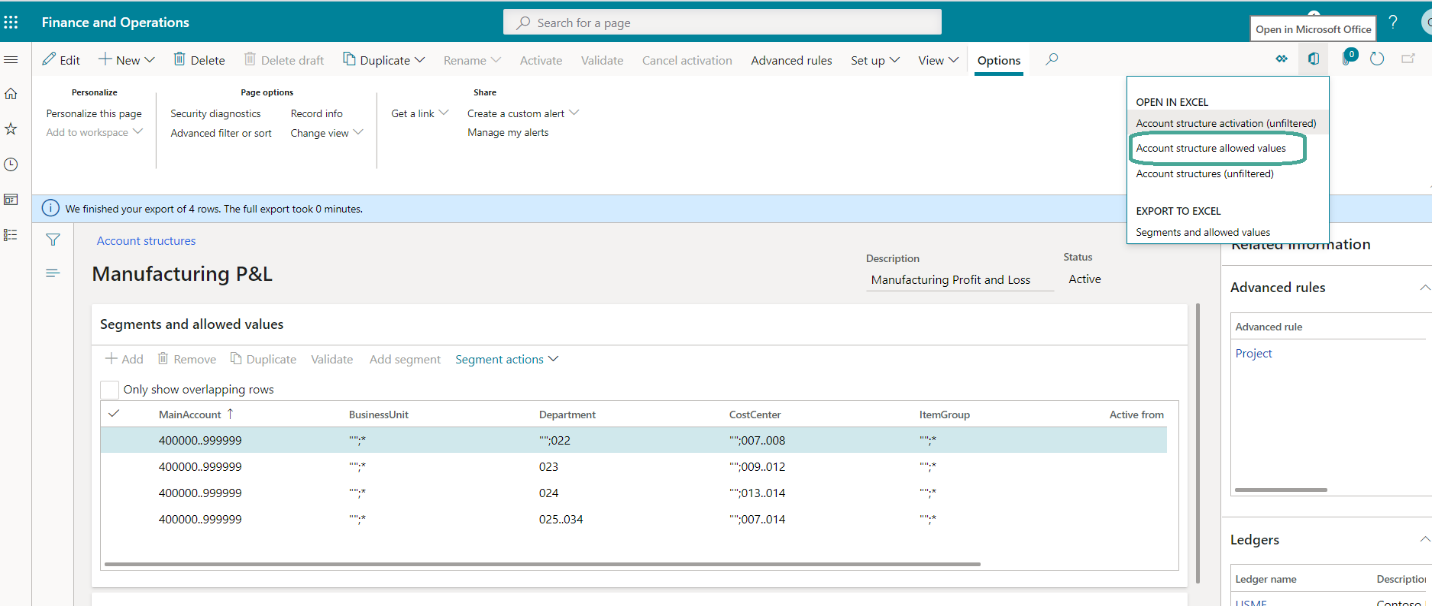Click the Favorites star in left sidebar

[11, 128]
